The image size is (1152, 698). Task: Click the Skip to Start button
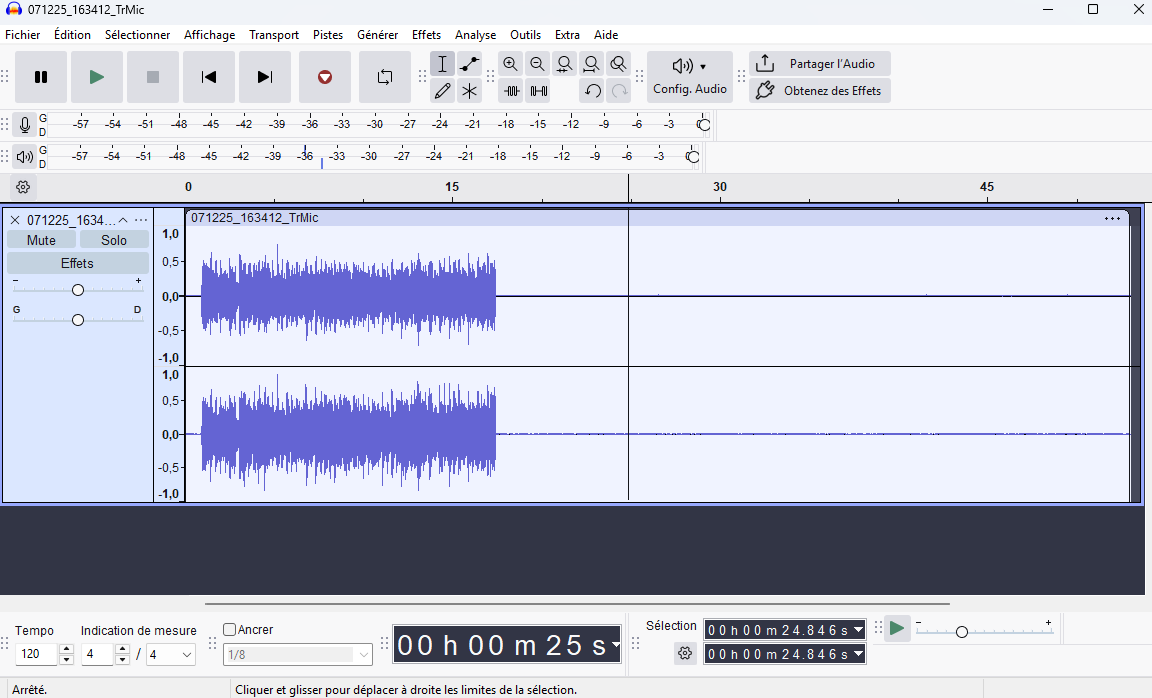(x=209, y=77)
